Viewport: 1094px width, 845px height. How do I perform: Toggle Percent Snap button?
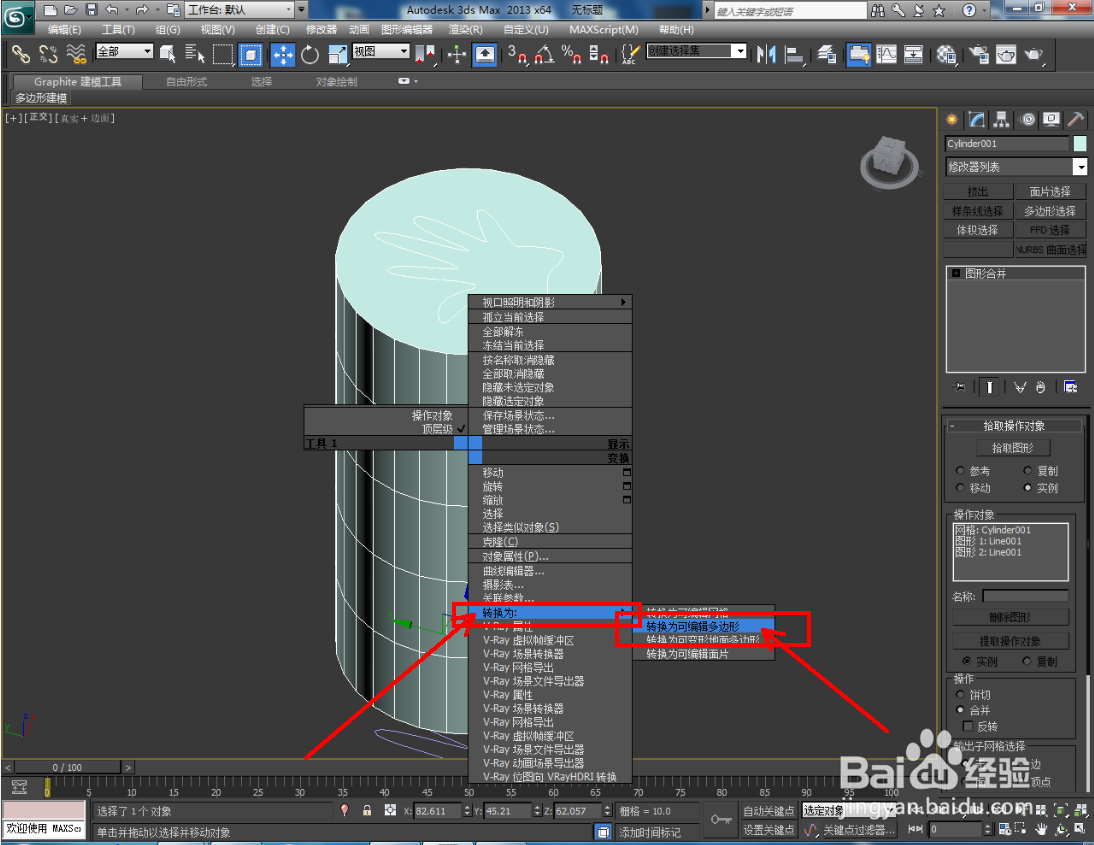tap(571, 54)
